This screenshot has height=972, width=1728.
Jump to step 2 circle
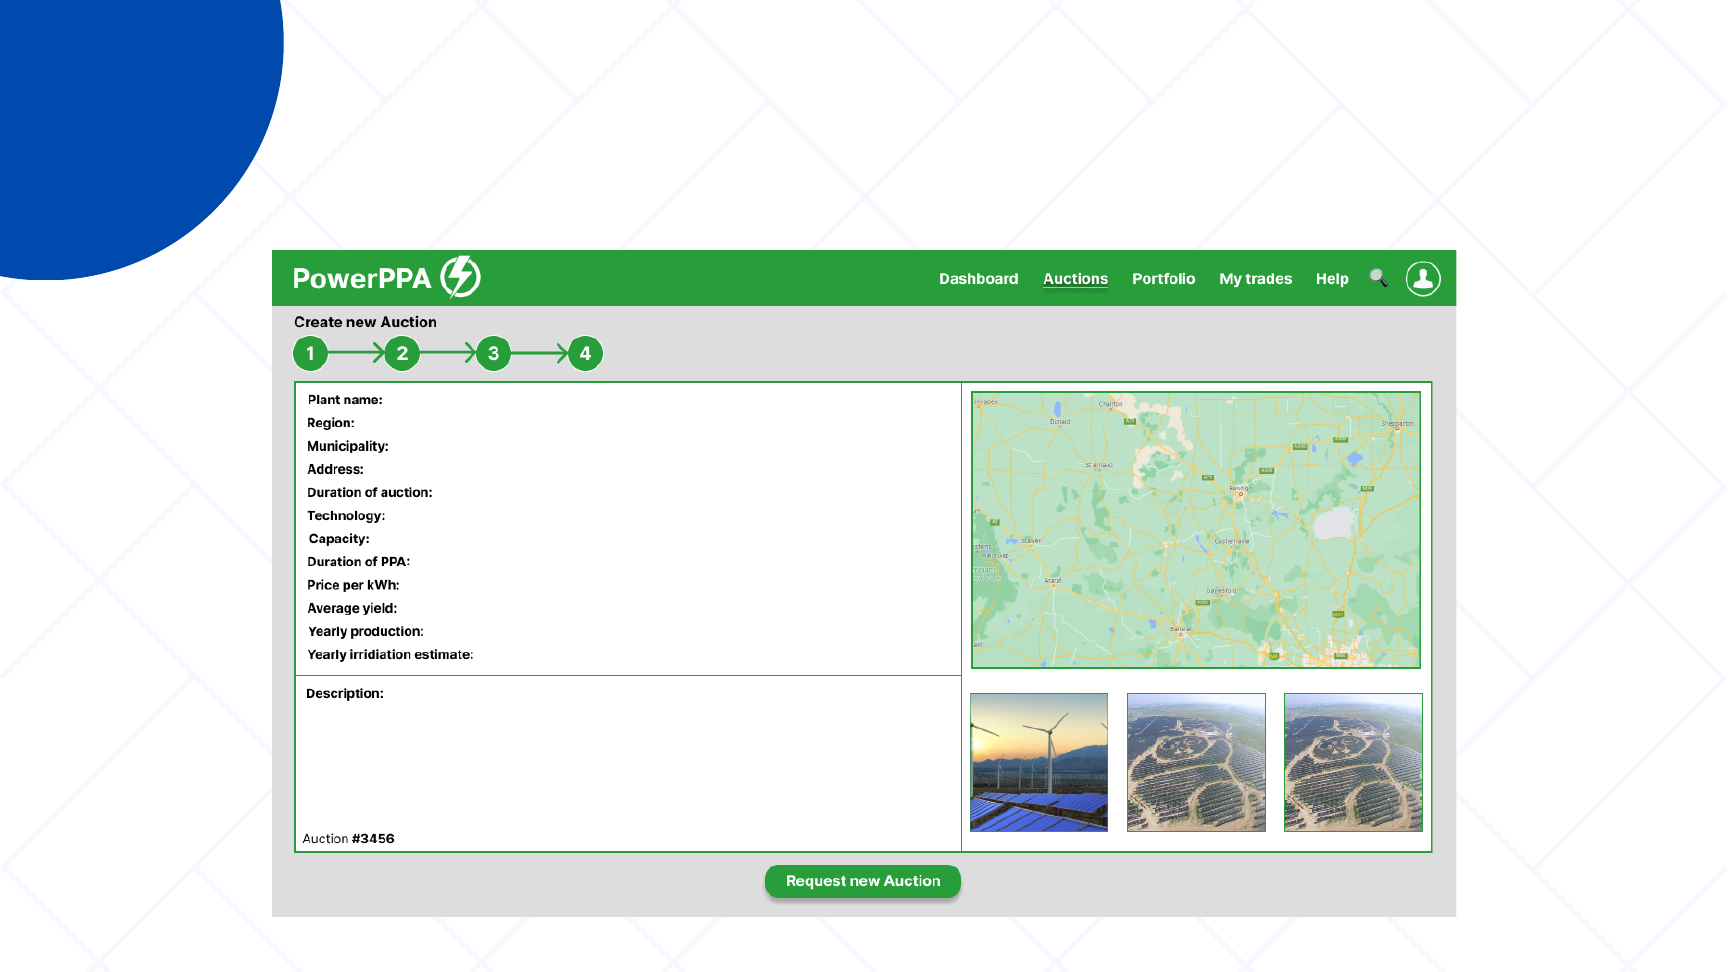click(402, 353)
